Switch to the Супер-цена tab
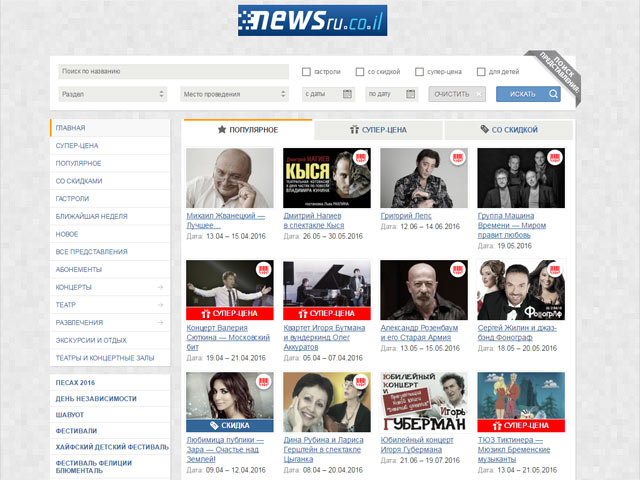640x480 pixels. [378, 130]
